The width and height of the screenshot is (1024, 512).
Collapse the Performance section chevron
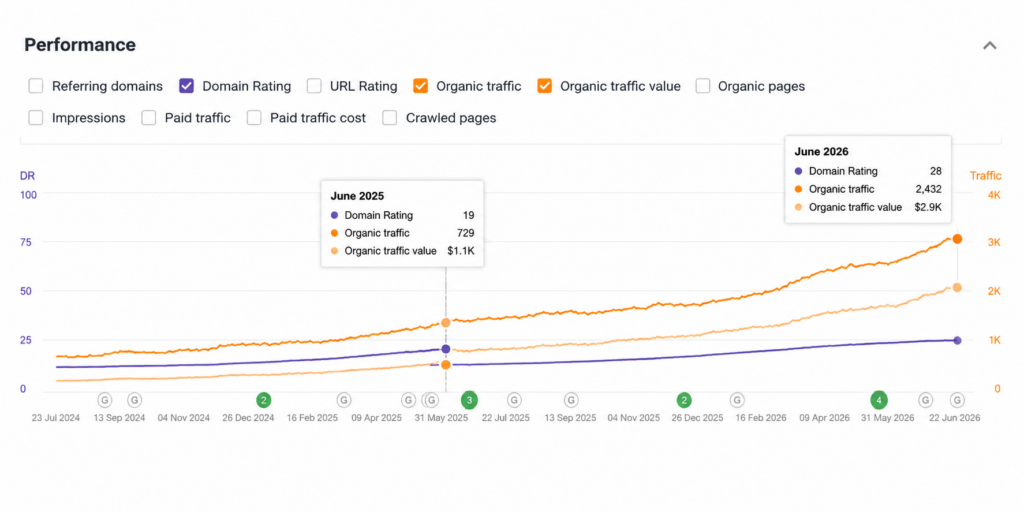click(990, 46)
